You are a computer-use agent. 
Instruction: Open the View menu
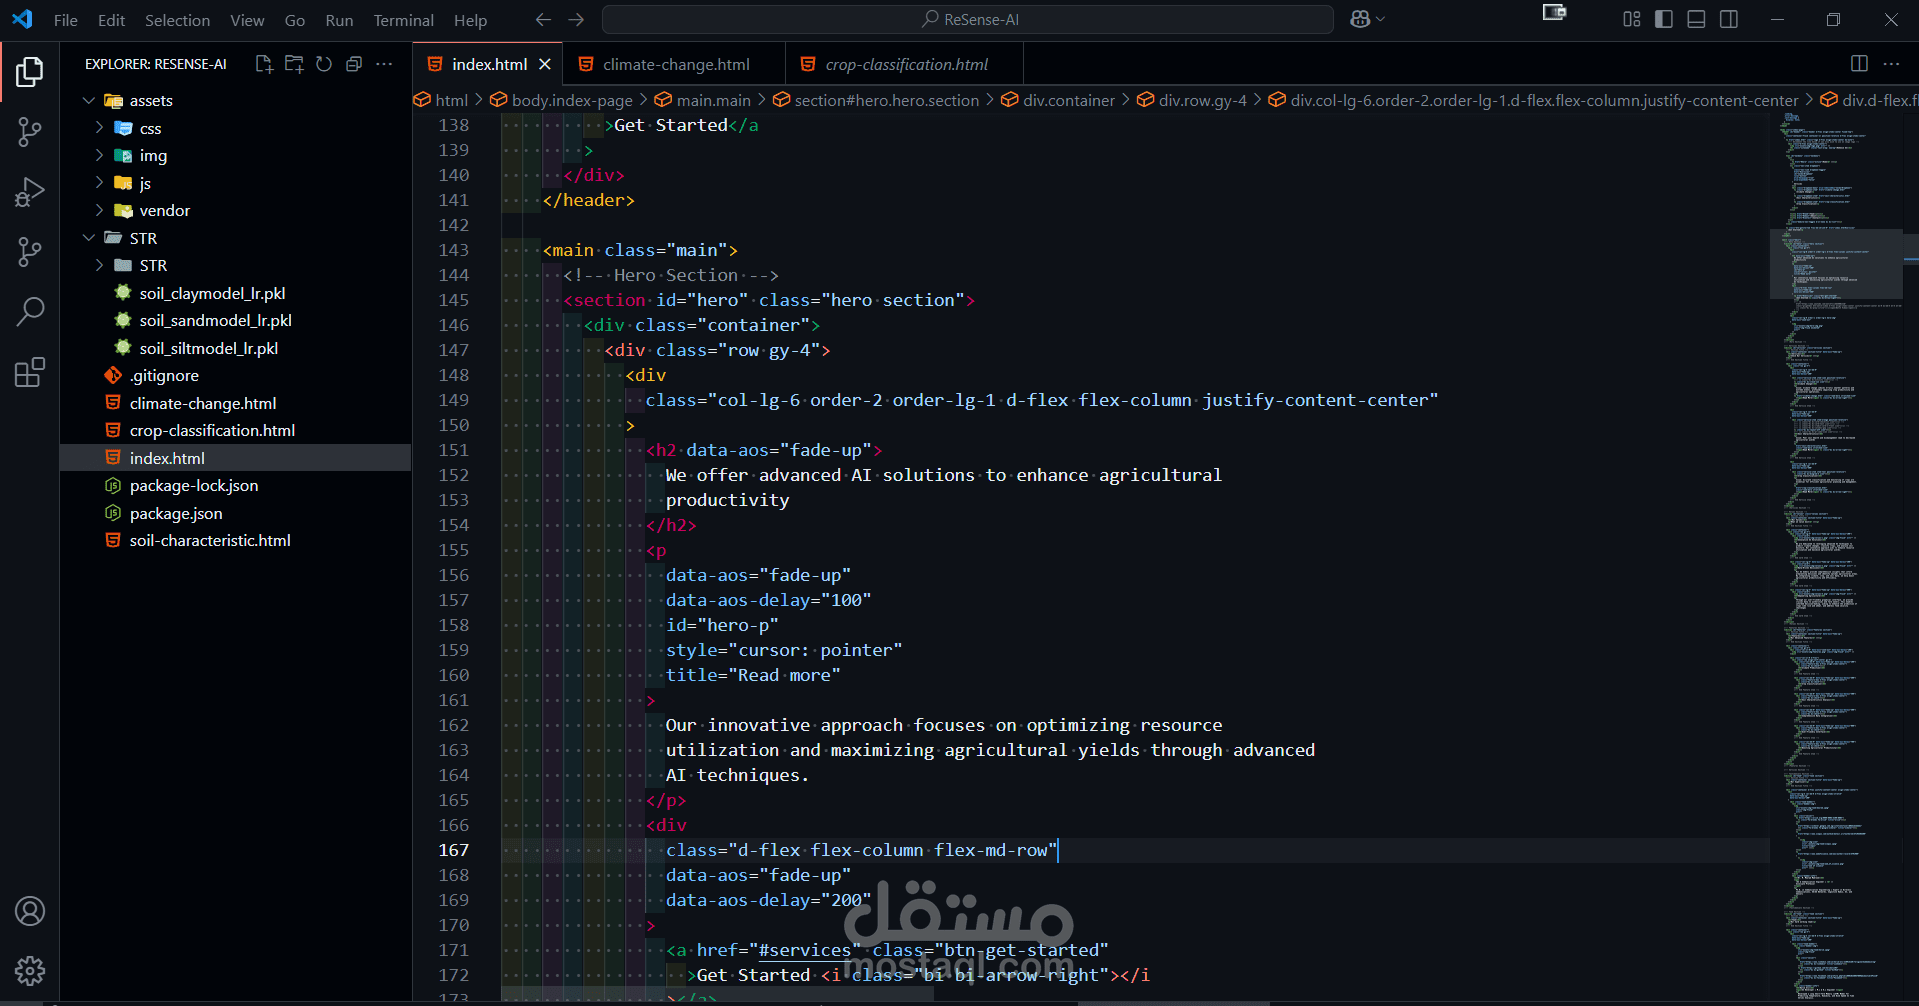247,20
